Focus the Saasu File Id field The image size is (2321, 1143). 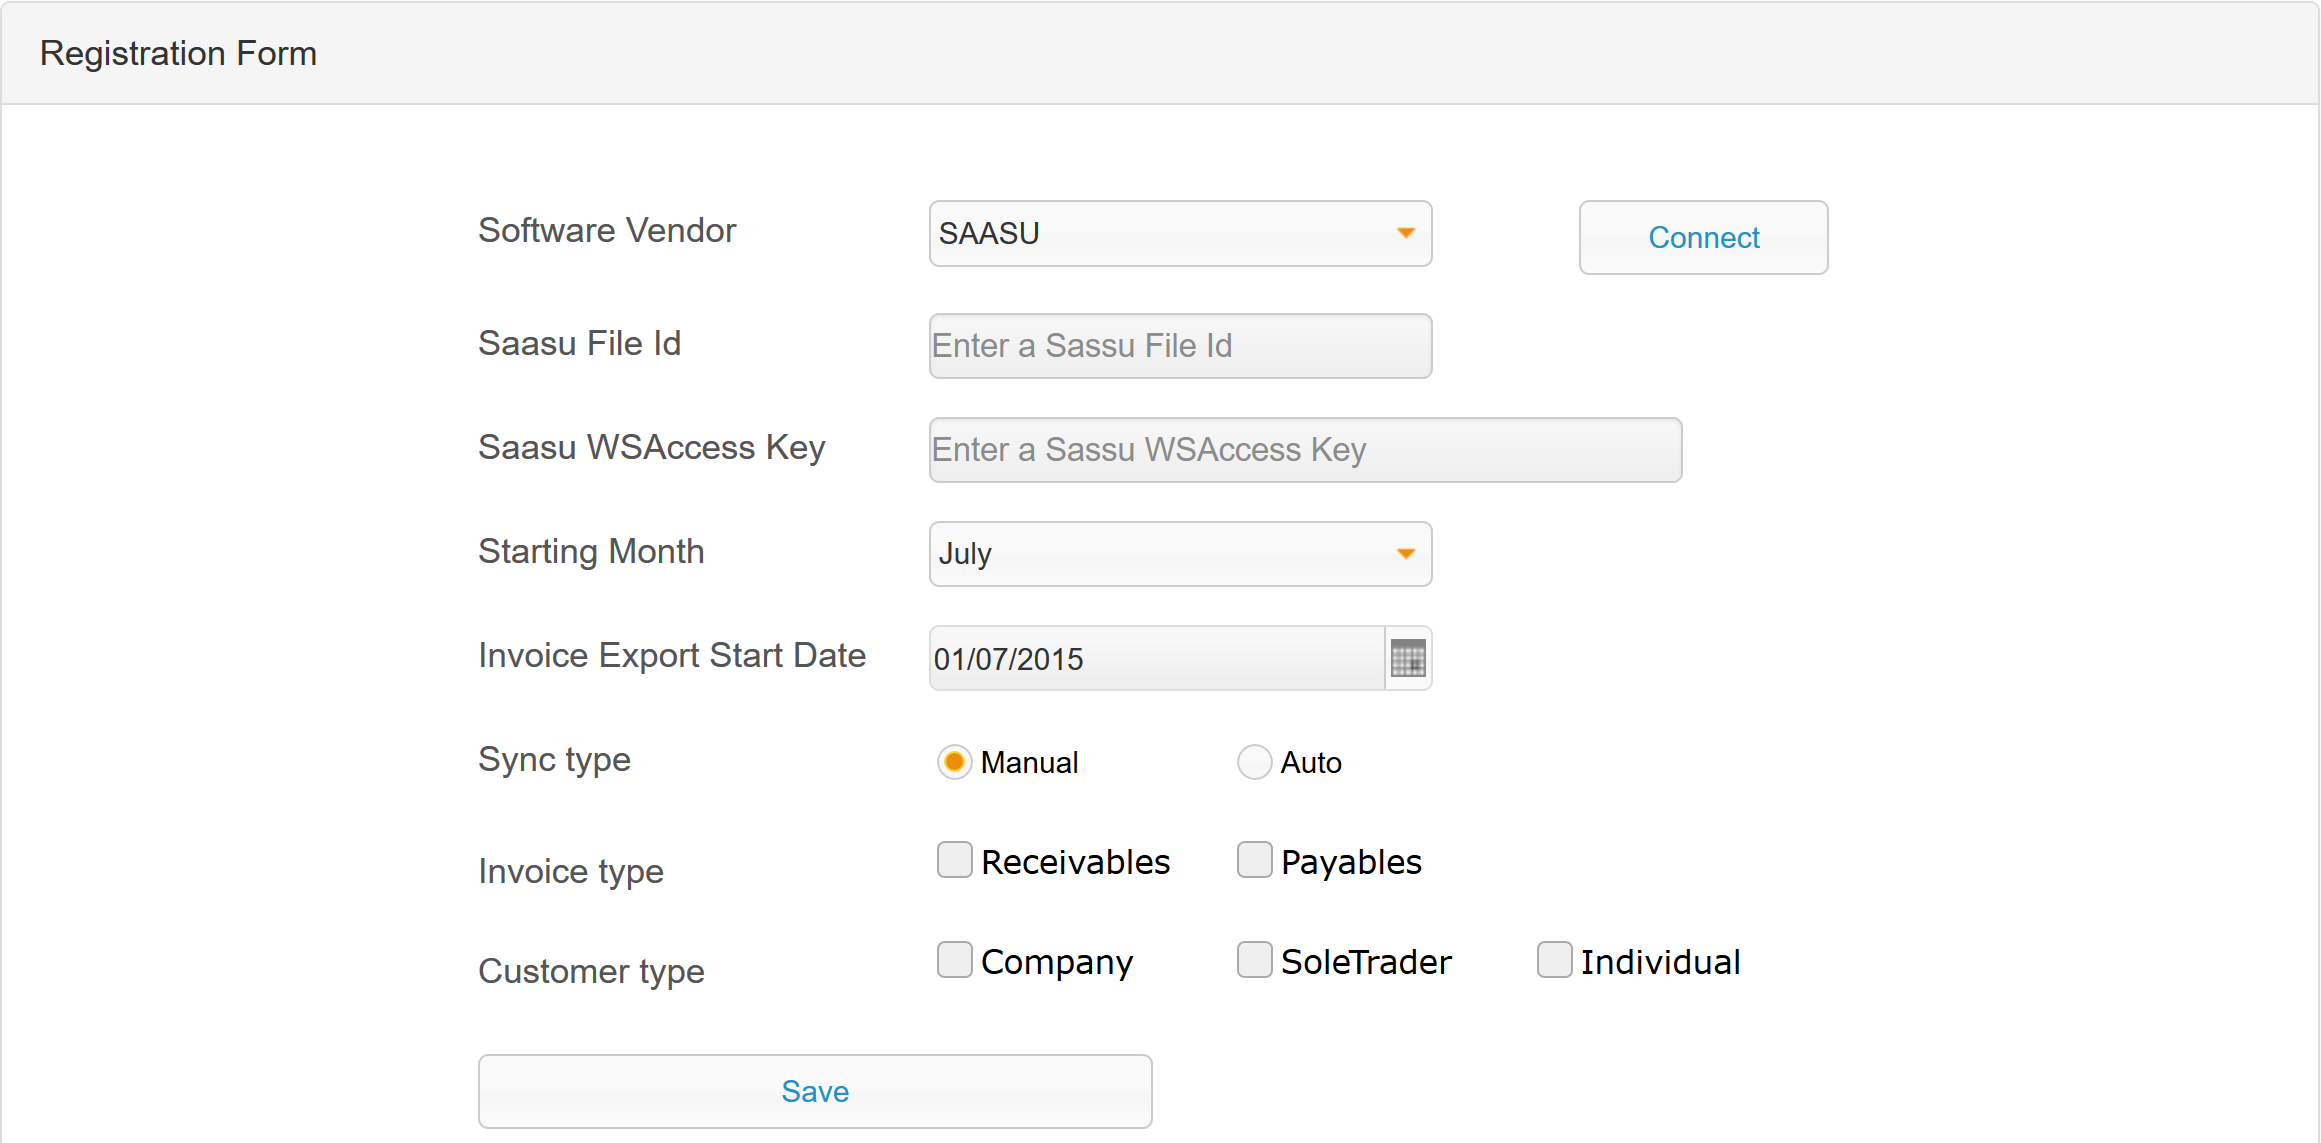1180,346
